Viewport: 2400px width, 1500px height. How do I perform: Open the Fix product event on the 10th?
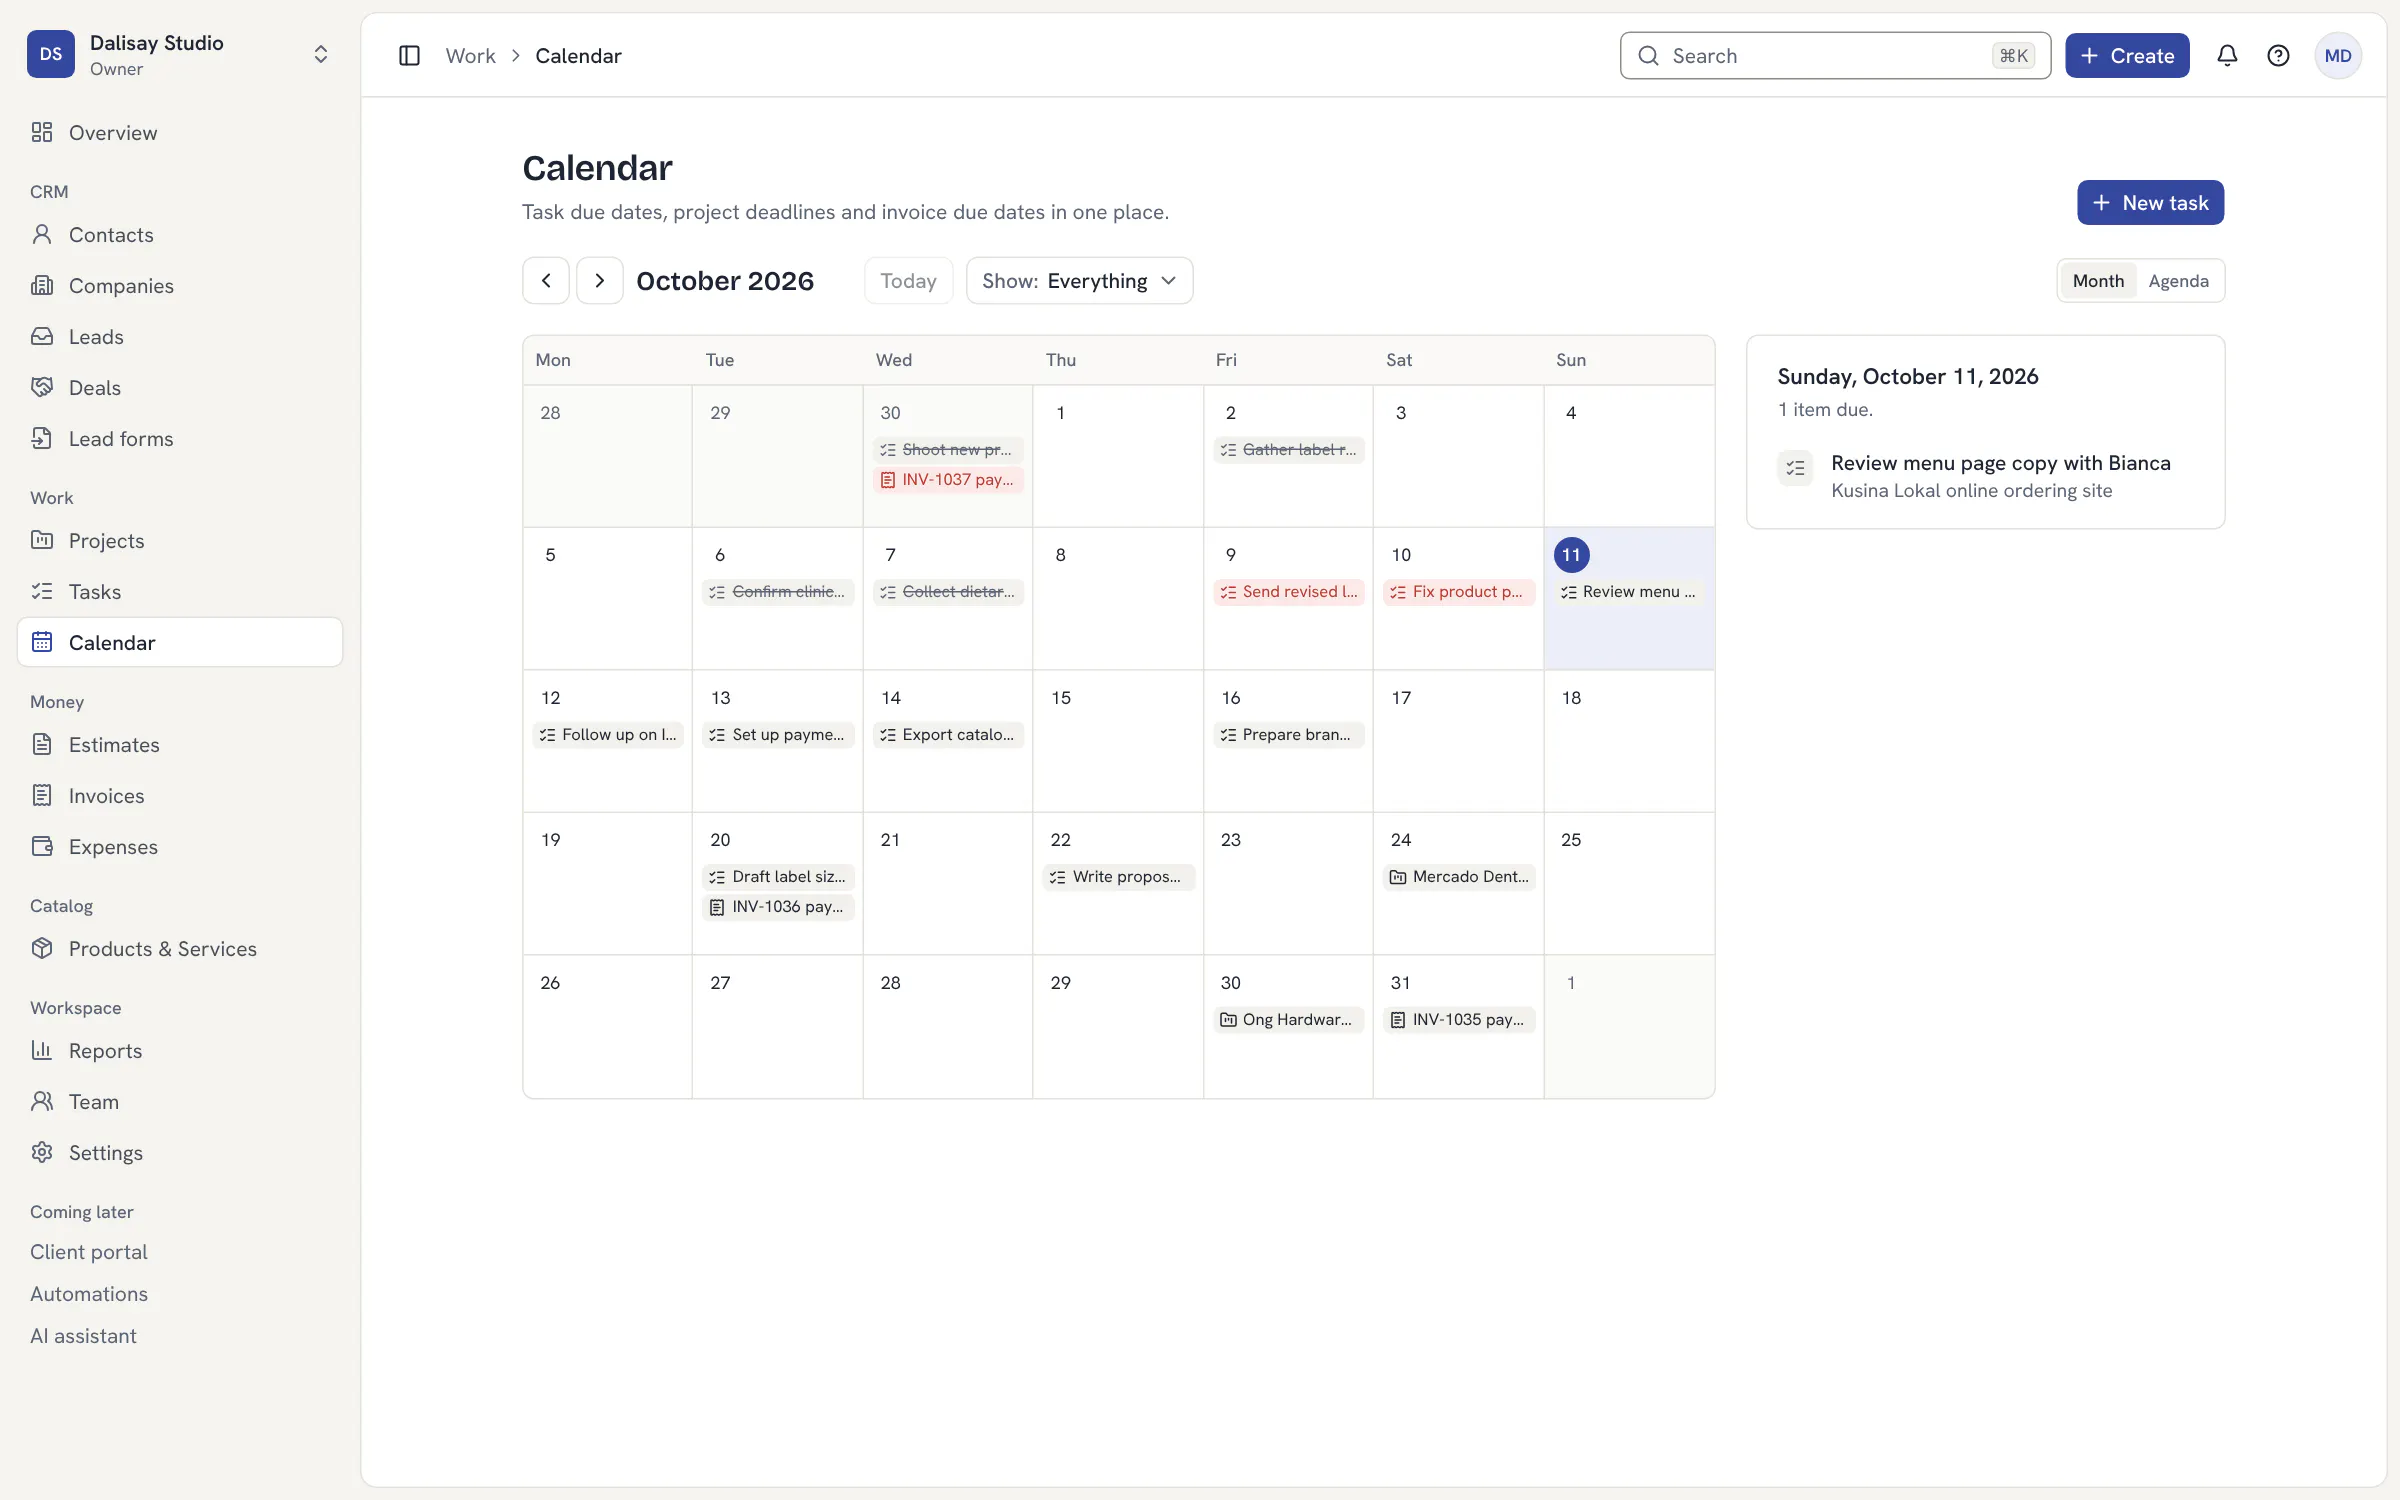[x=1458, y=592]
